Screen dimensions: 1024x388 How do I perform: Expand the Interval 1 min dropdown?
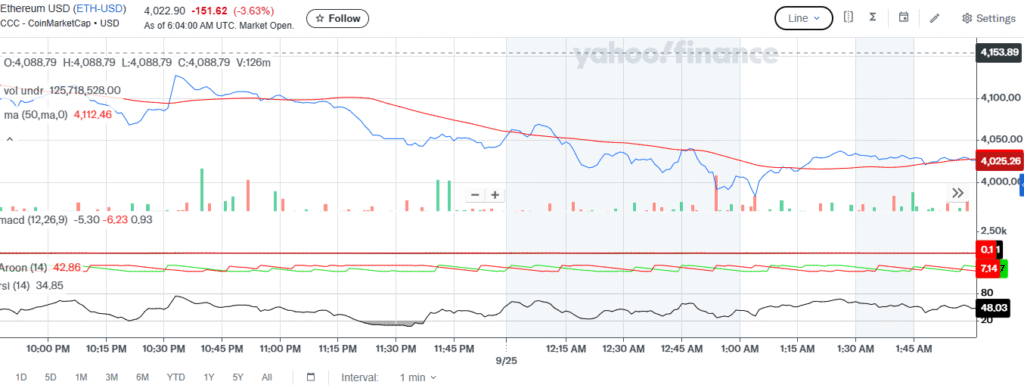coord(418,377)
